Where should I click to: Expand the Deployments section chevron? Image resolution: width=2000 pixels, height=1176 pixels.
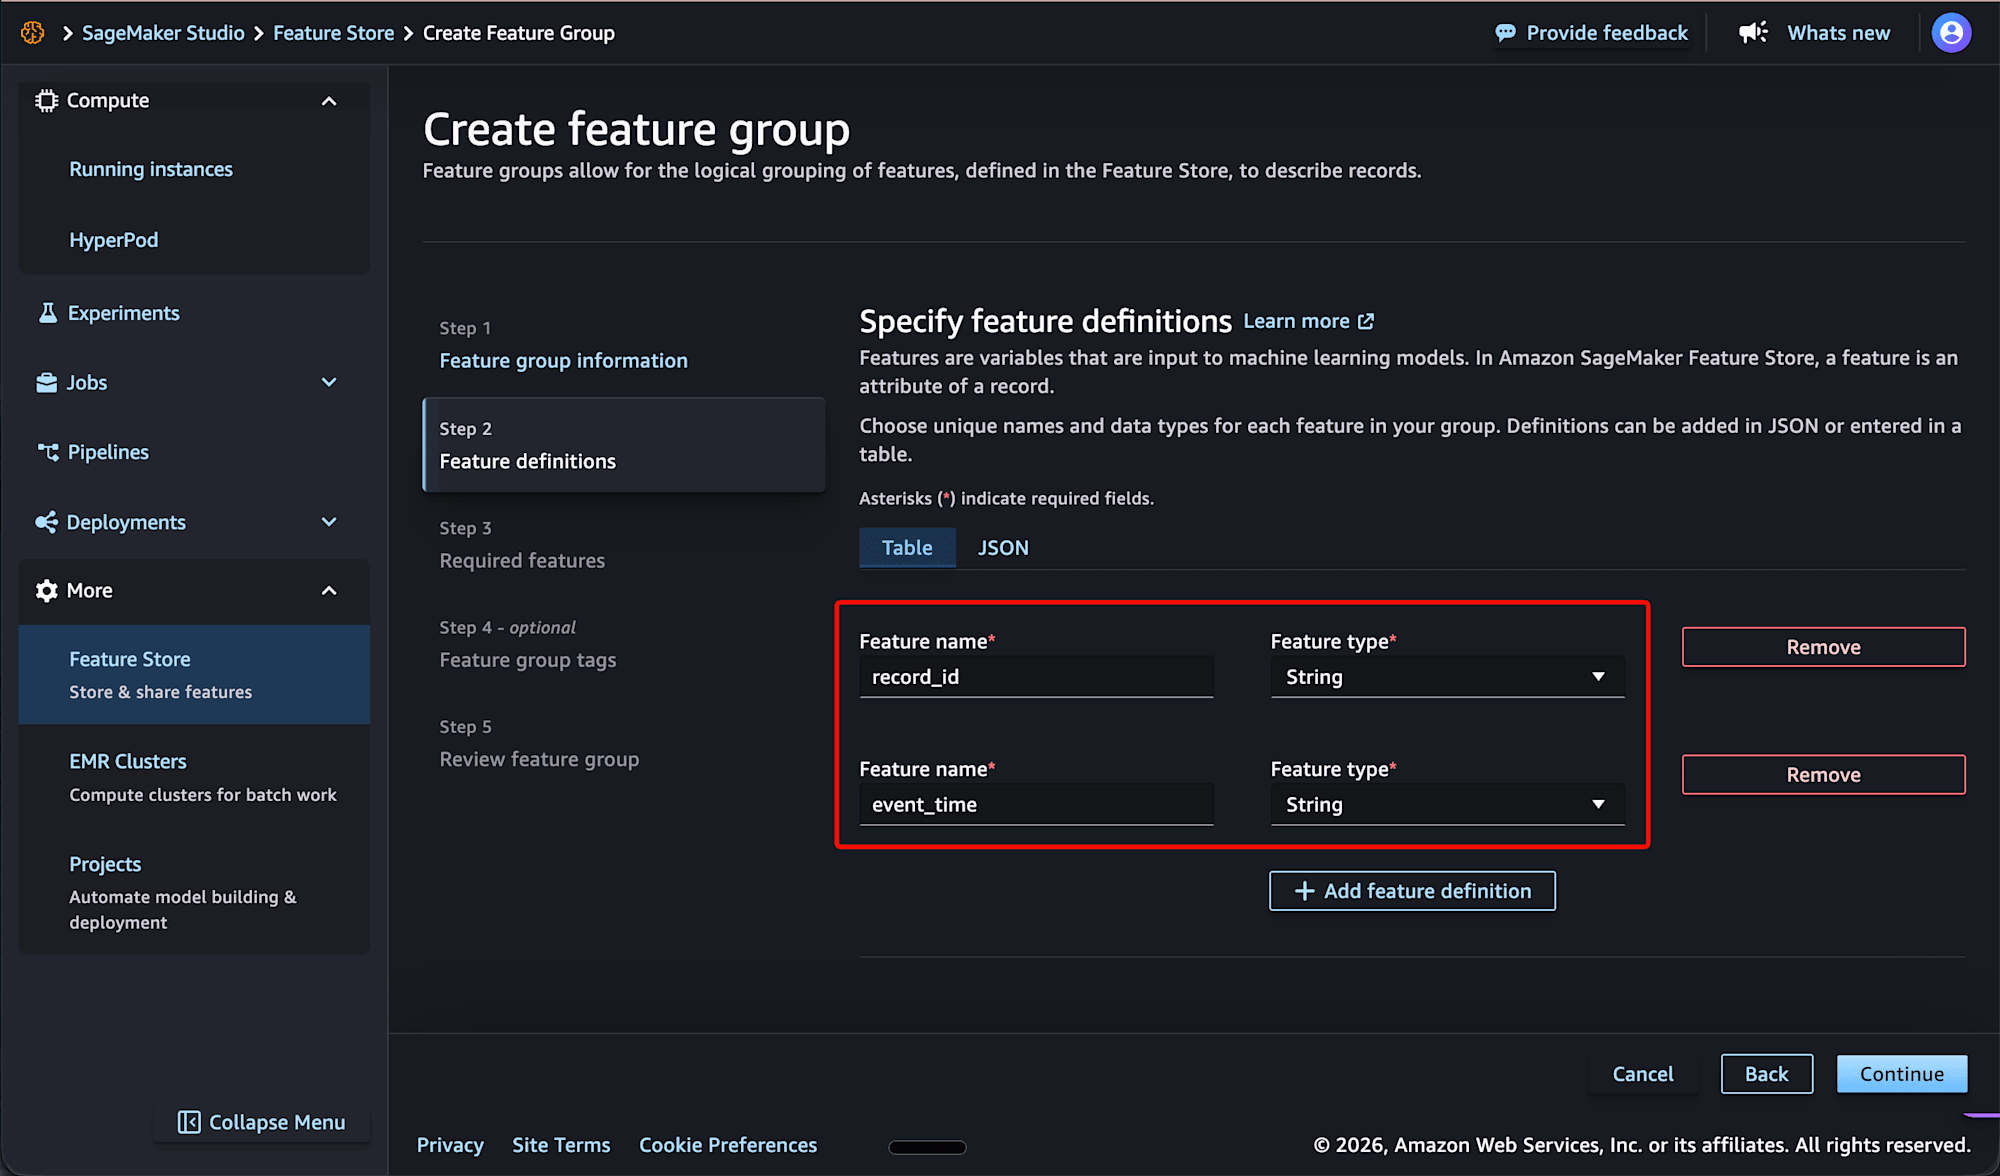329,522
